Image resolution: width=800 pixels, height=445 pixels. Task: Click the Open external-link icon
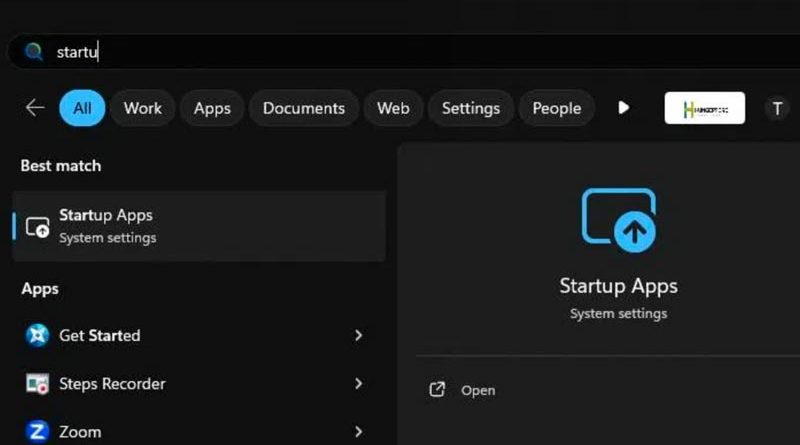point(437,389)
